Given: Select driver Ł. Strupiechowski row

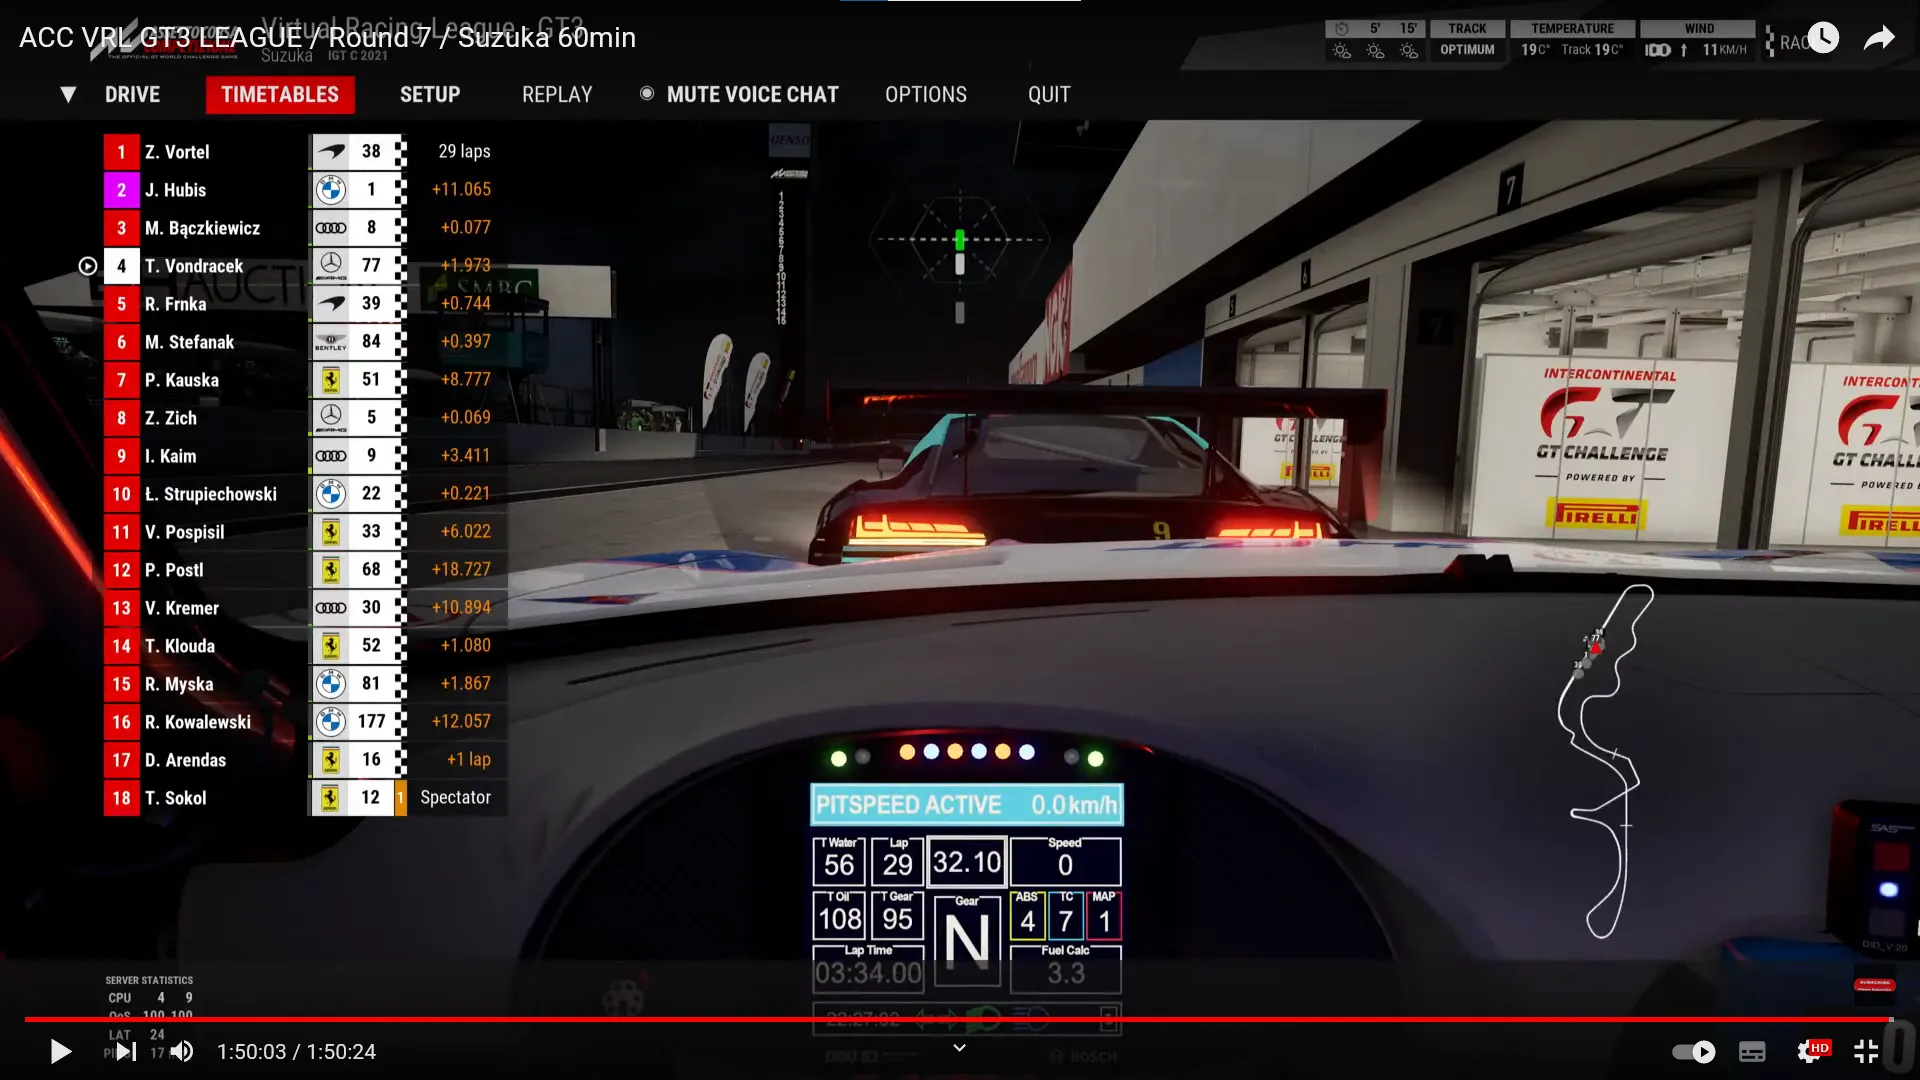Looking at the screenshot, I should pyautogui.click(x=305, y=494).
